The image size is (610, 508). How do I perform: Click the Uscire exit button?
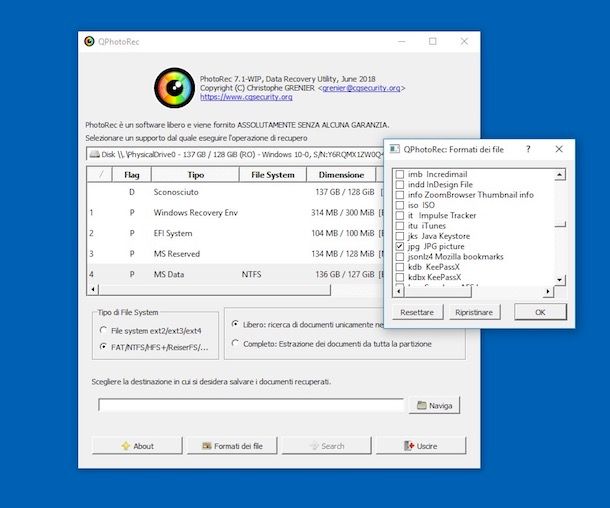click(421, 446)
